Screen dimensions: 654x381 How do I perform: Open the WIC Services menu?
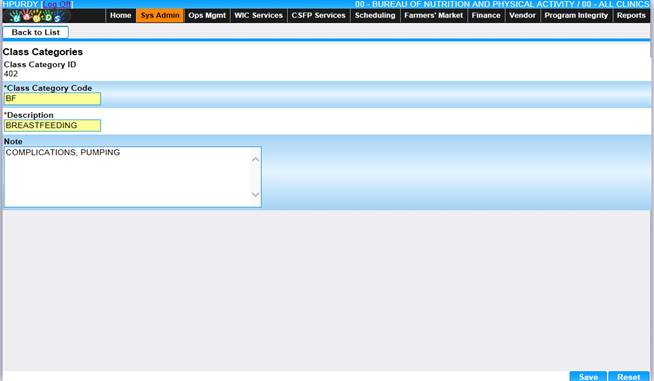coord(258,15)
